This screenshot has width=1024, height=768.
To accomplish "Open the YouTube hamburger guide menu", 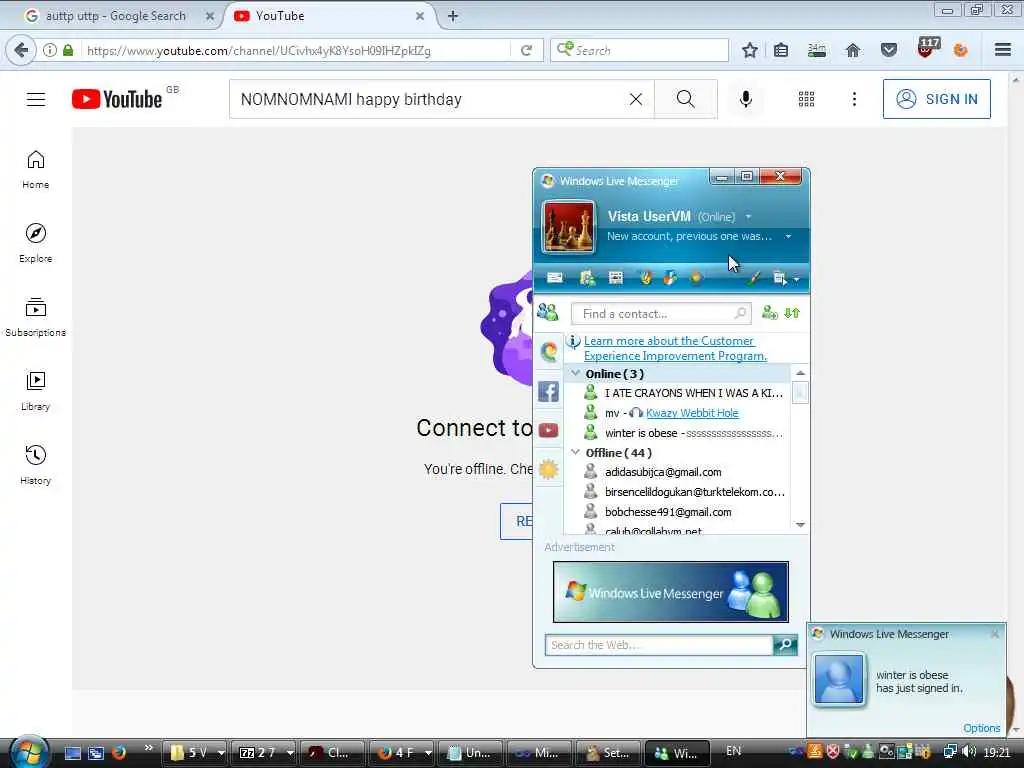I will point(36,99).
